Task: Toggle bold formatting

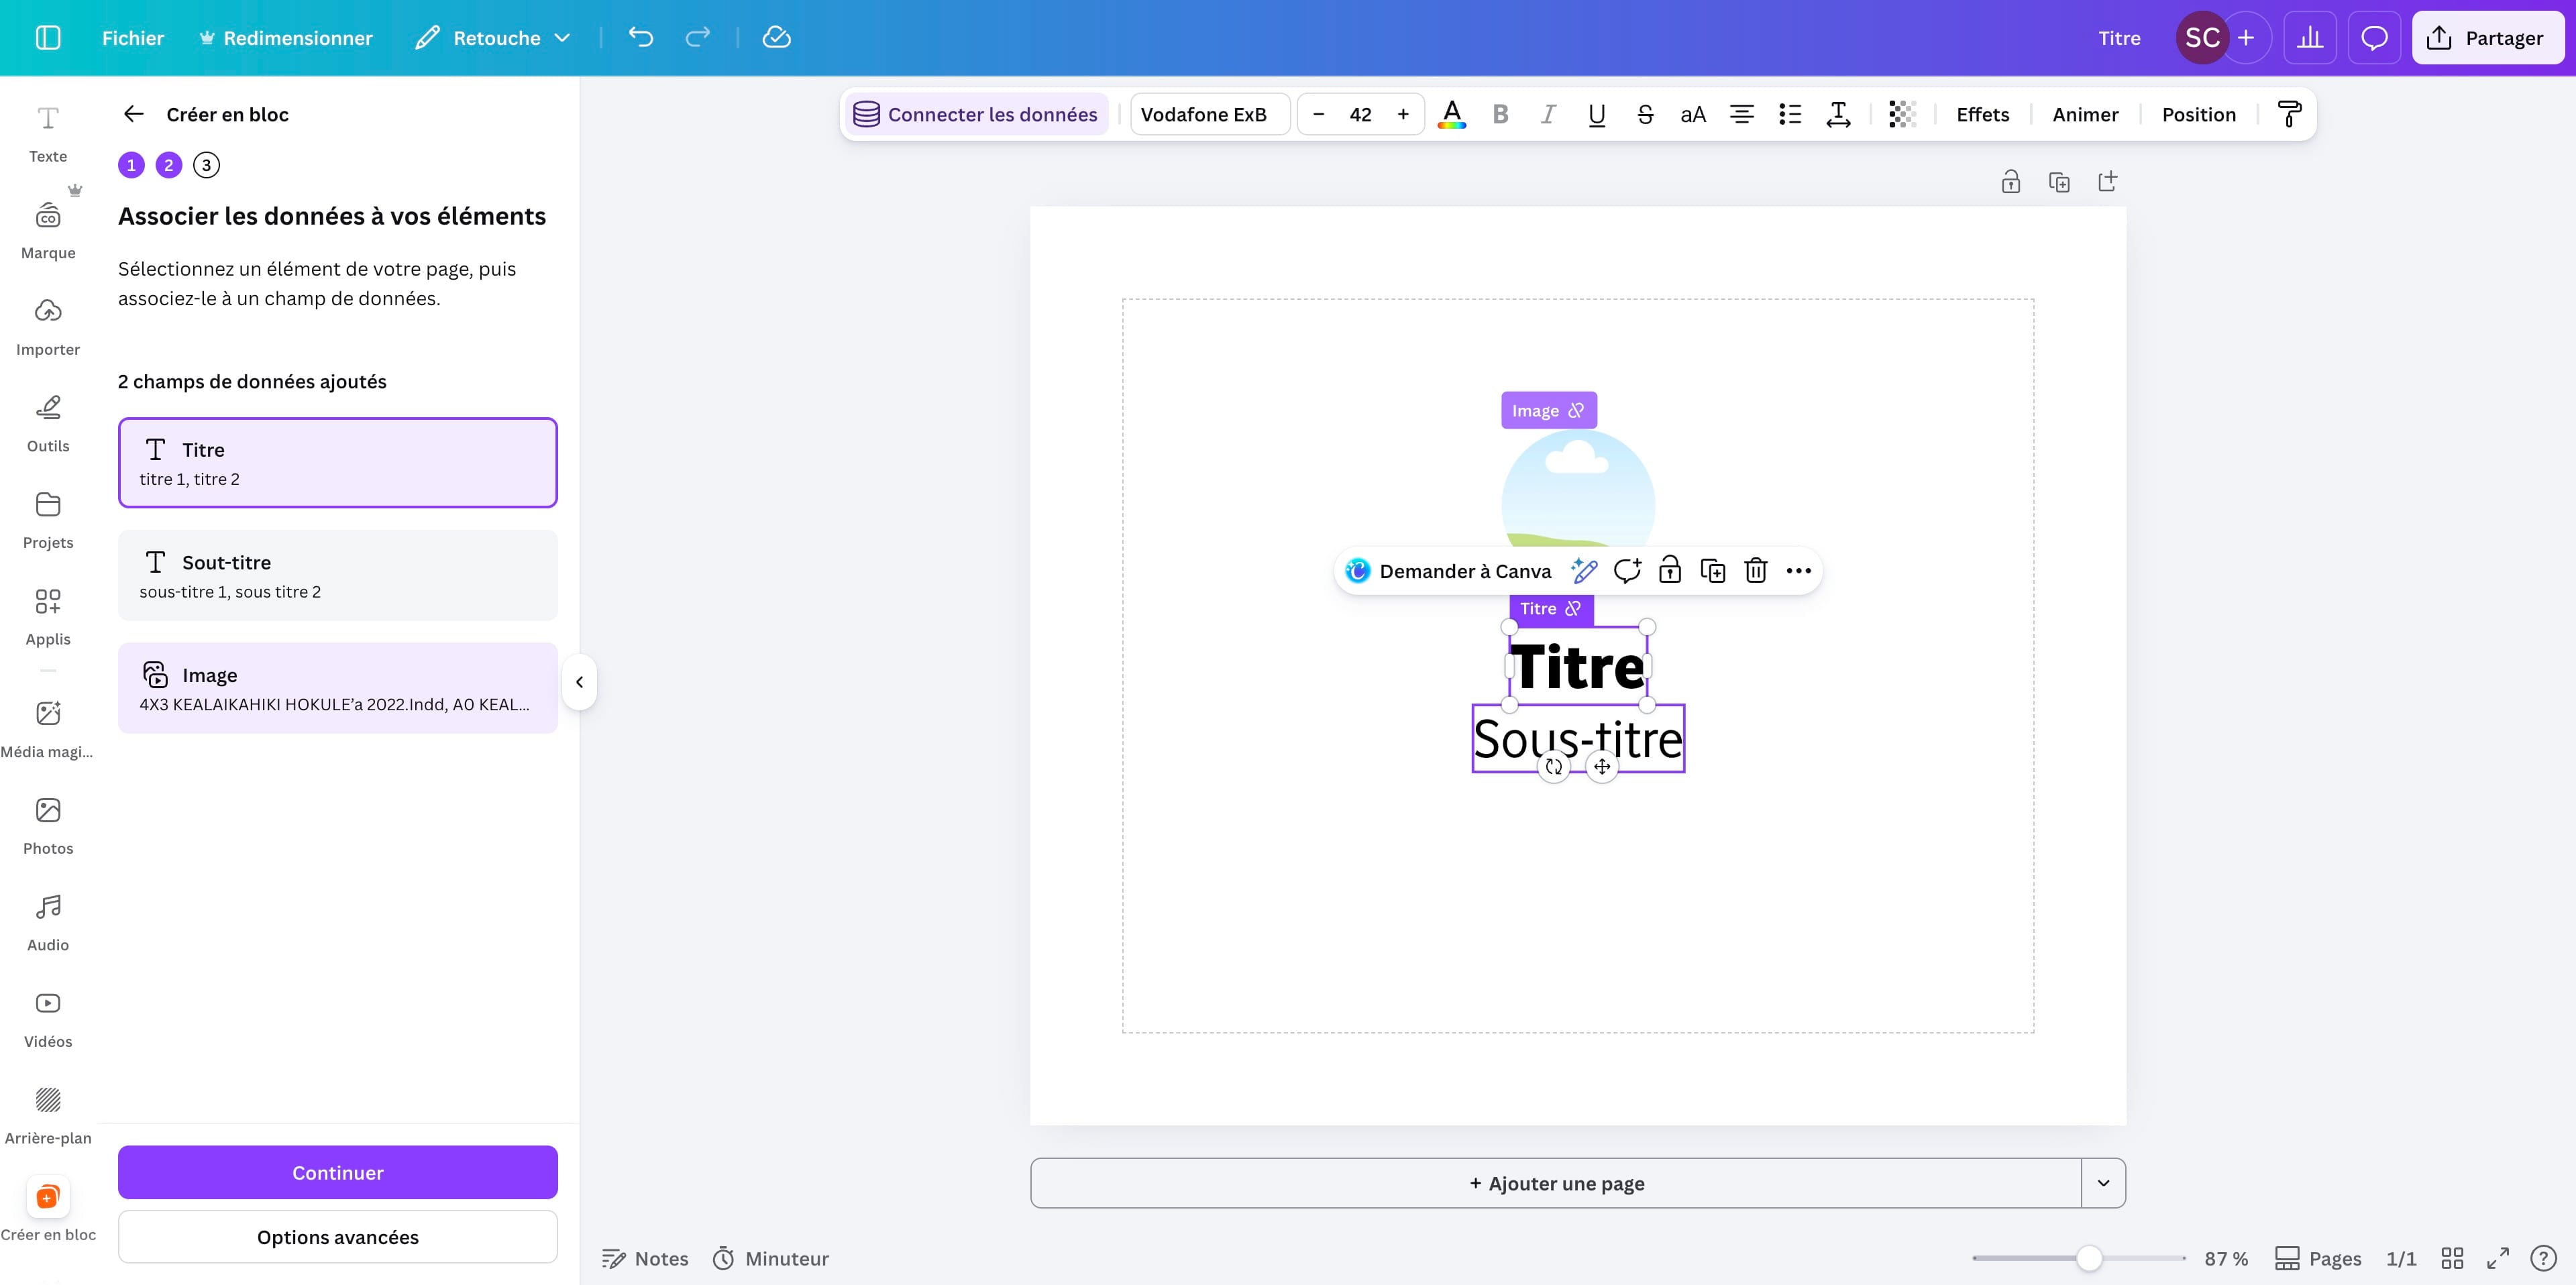Action: [x=1500, y=115]
